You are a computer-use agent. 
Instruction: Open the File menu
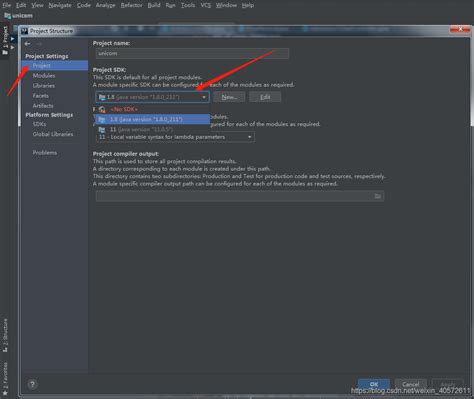pos(6,5)
